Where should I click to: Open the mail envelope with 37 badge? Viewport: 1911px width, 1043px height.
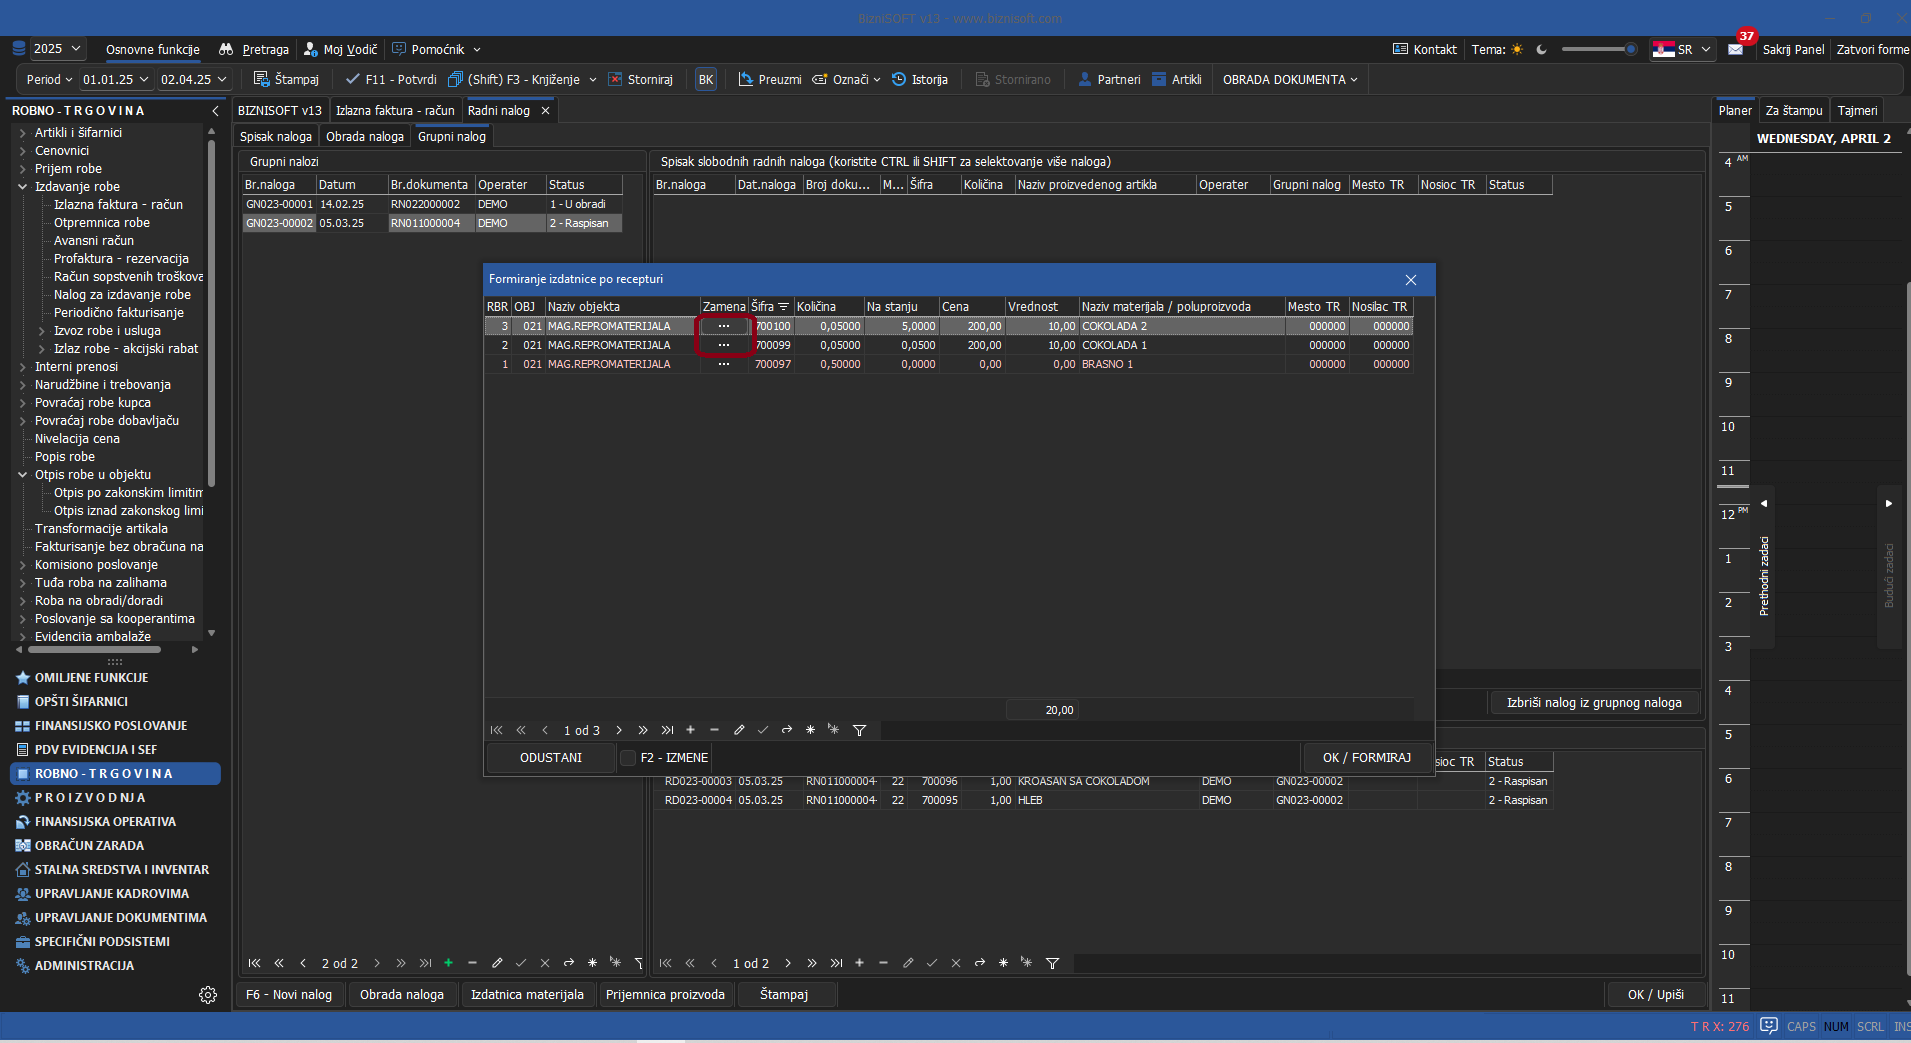click(x=1735, y=49)
